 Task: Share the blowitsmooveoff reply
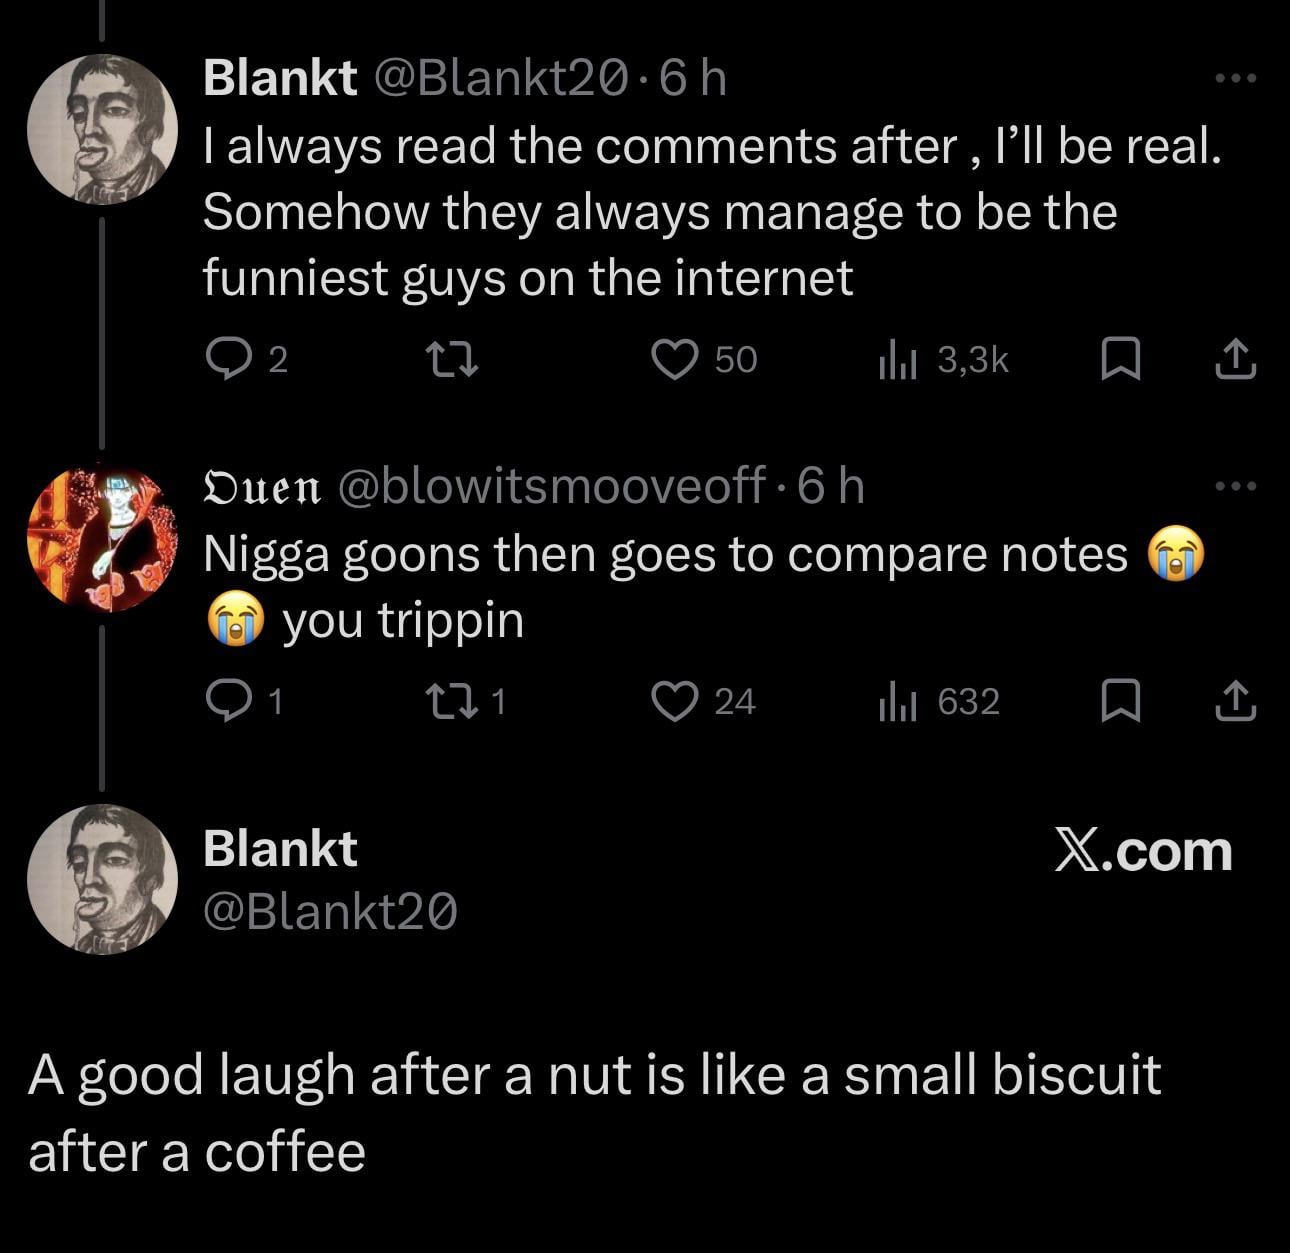[1235, 701]
